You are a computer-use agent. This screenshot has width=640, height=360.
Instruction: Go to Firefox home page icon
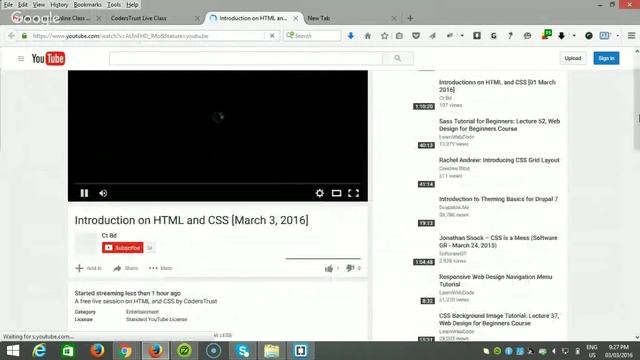[x=368, y=36]
